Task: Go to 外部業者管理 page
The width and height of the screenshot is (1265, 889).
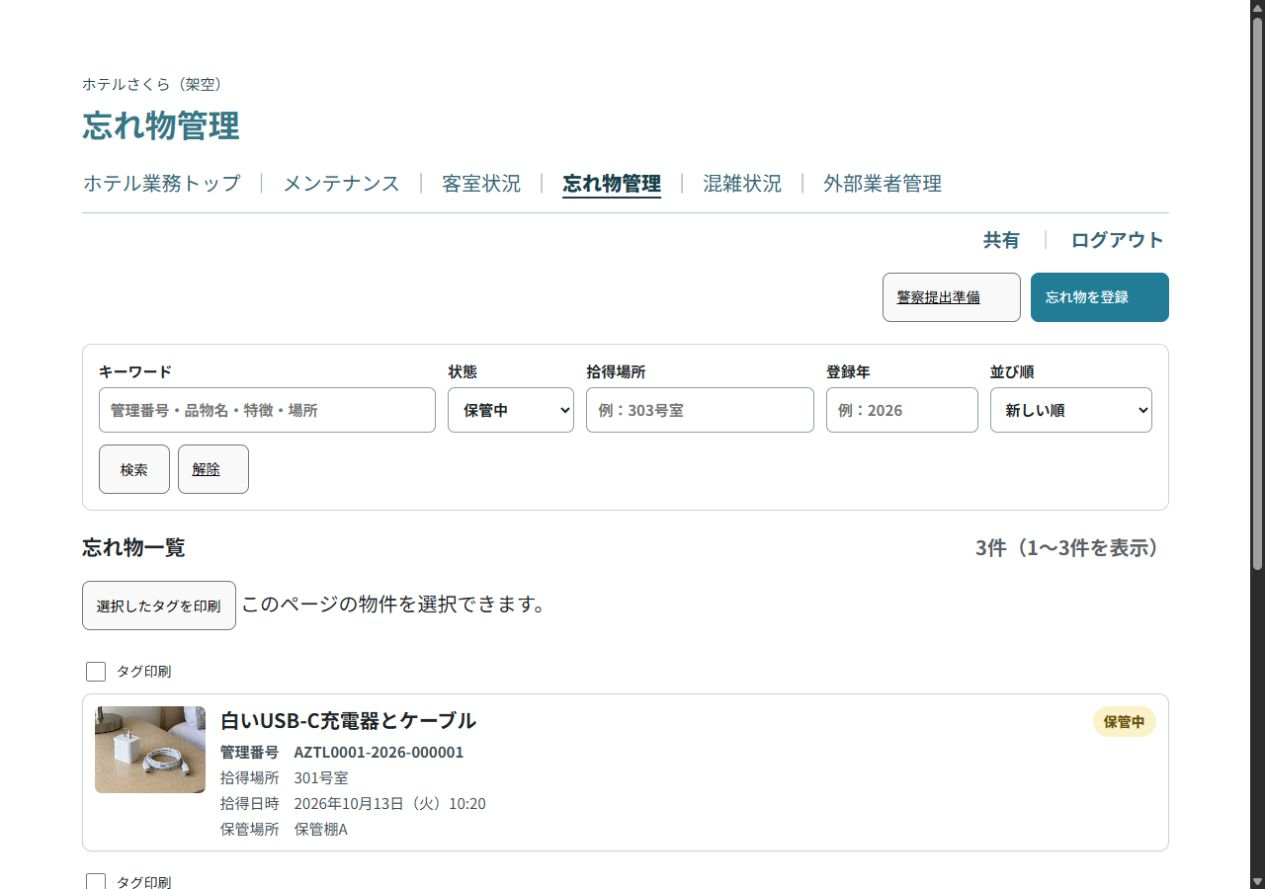Action: [x=883, y=184]
